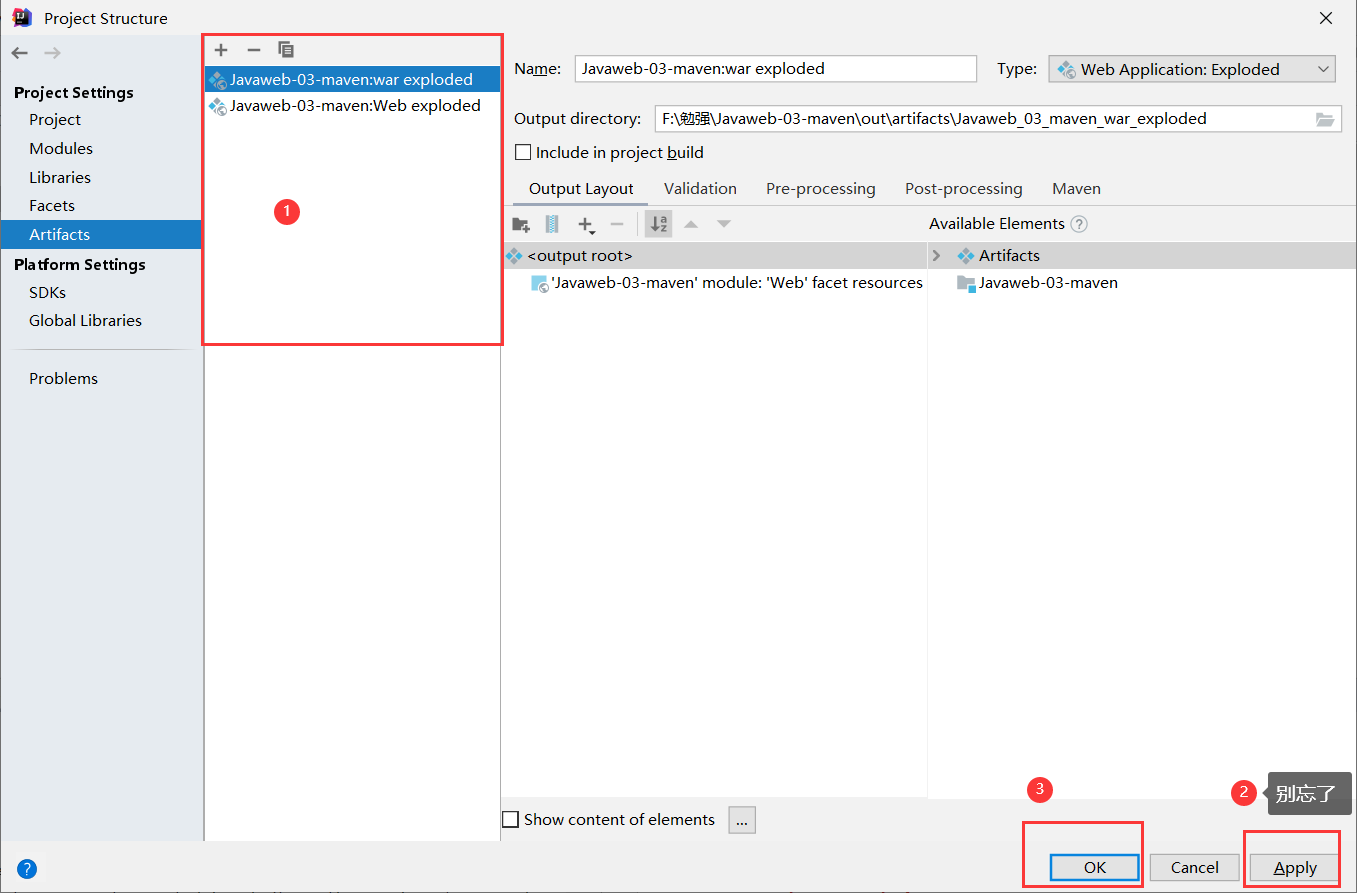Click the Apply button
1357x893 pixels.
(x=1295, y=868)
